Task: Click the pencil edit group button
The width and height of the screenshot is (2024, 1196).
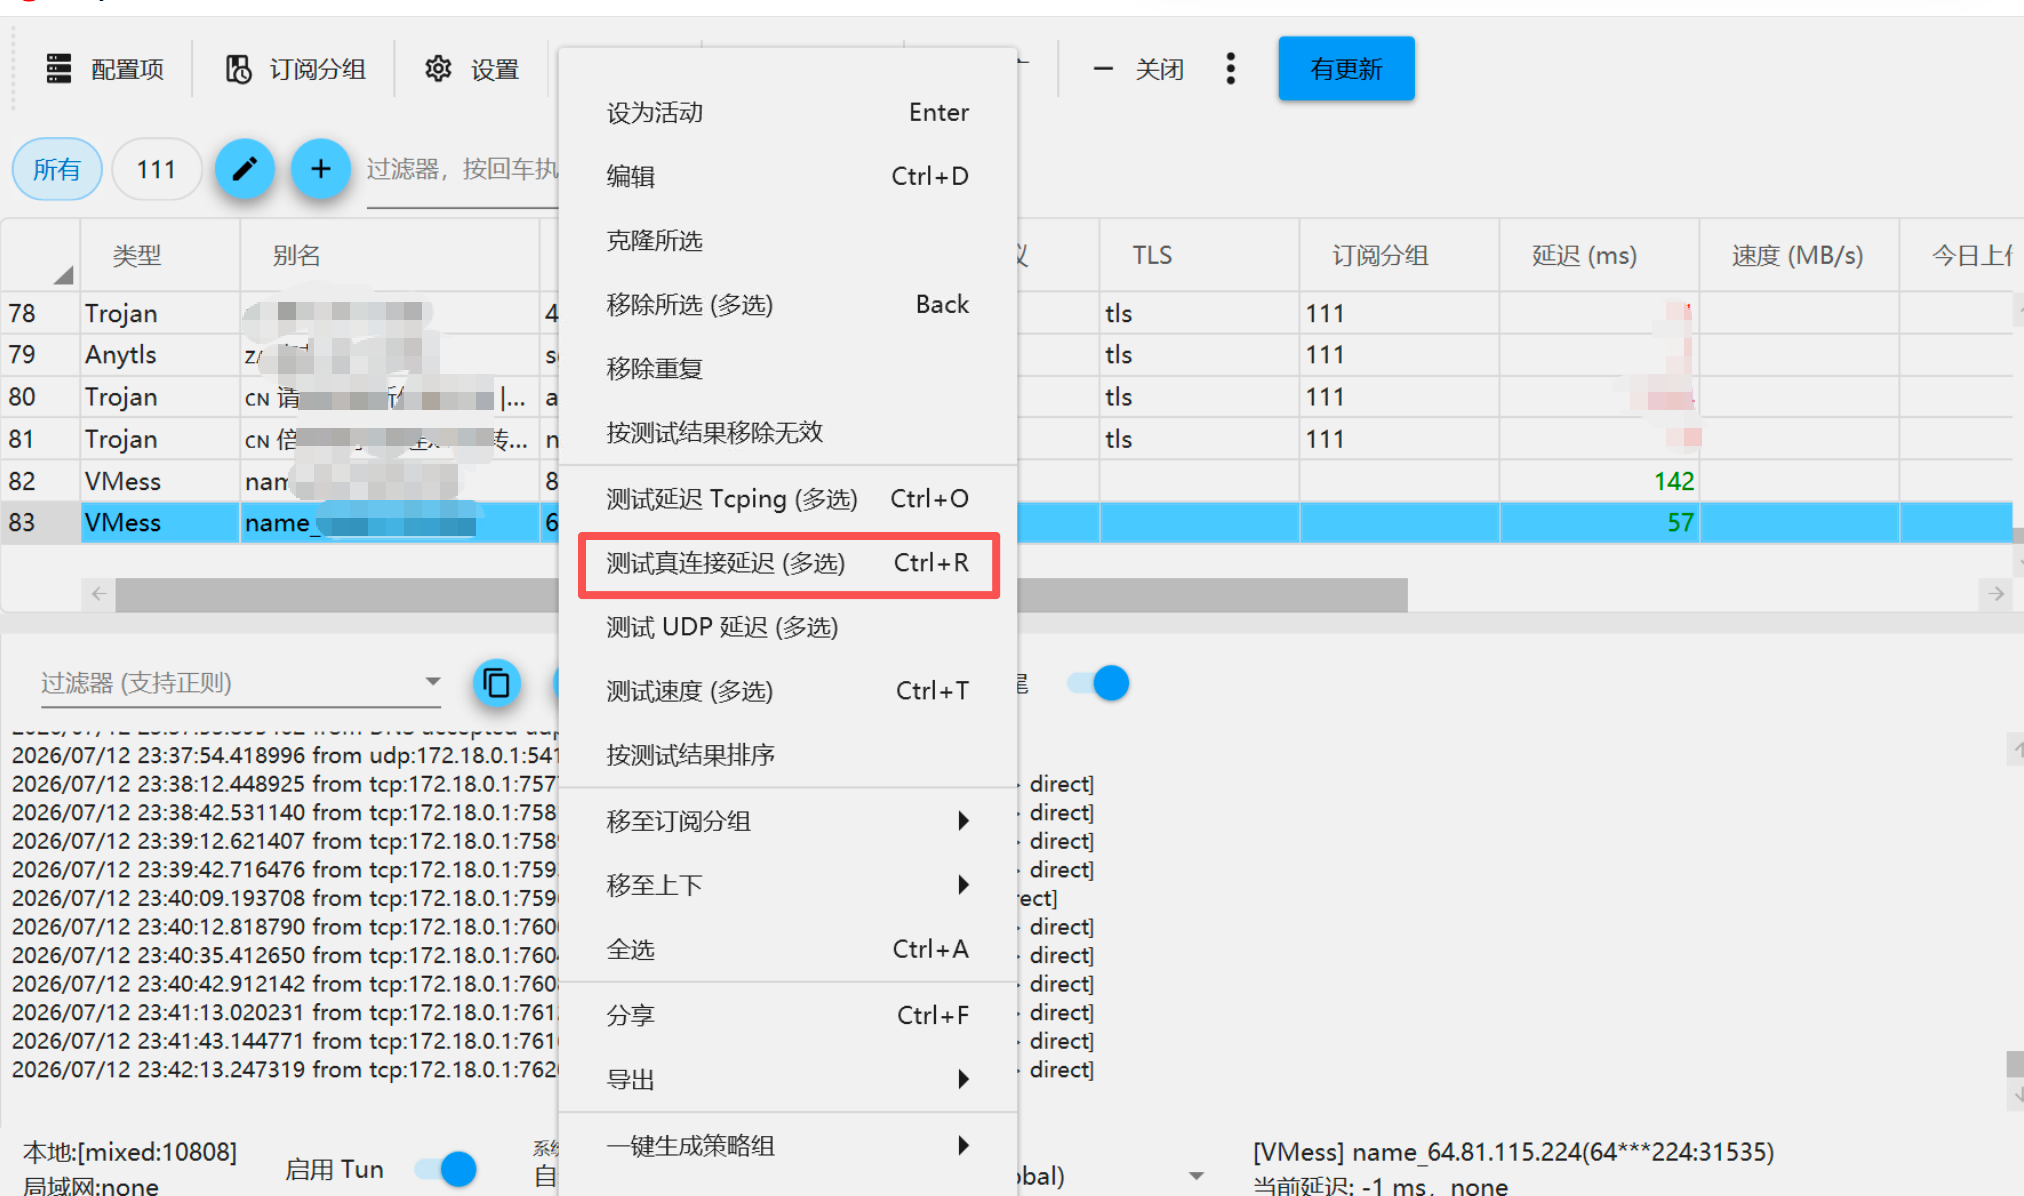Action: point(245,169)
